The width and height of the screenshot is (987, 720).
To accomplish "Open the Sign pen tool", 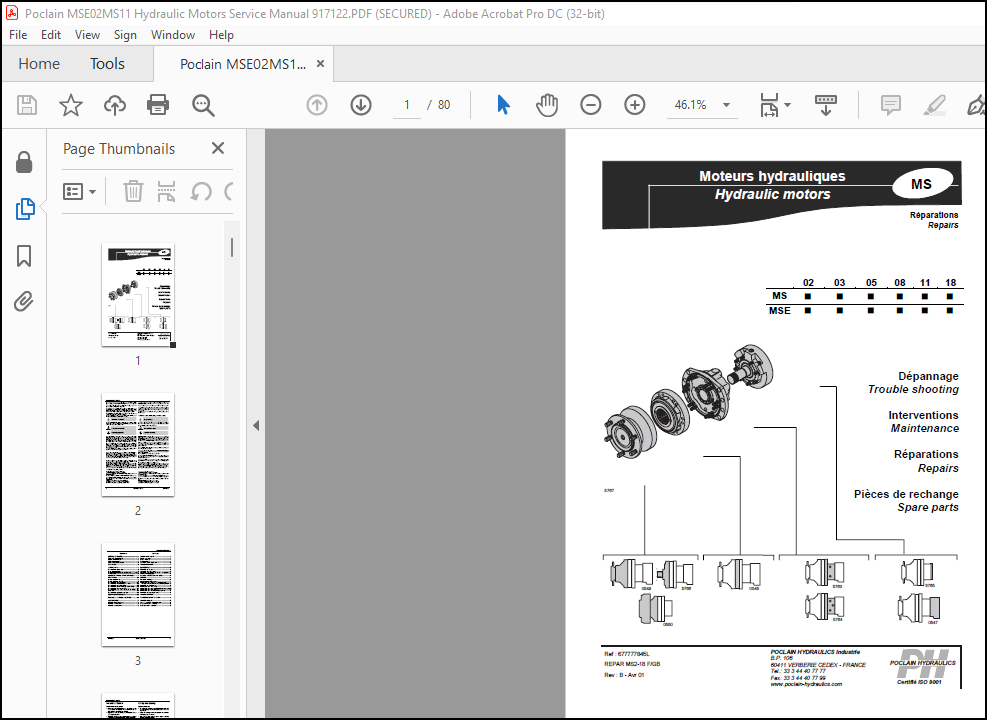I will [x=976, y=104].
